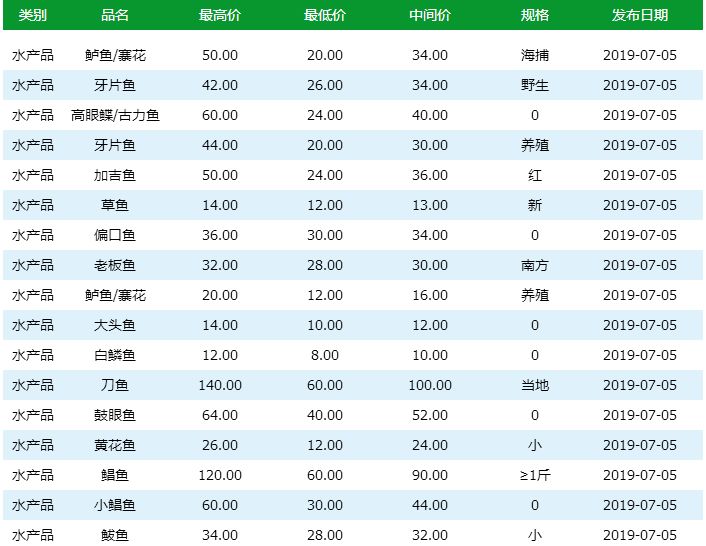The height and width of the screenshot is (546, 706).
Task: Click the 16.00 middle price cell
Action: [x=430, y=295]
